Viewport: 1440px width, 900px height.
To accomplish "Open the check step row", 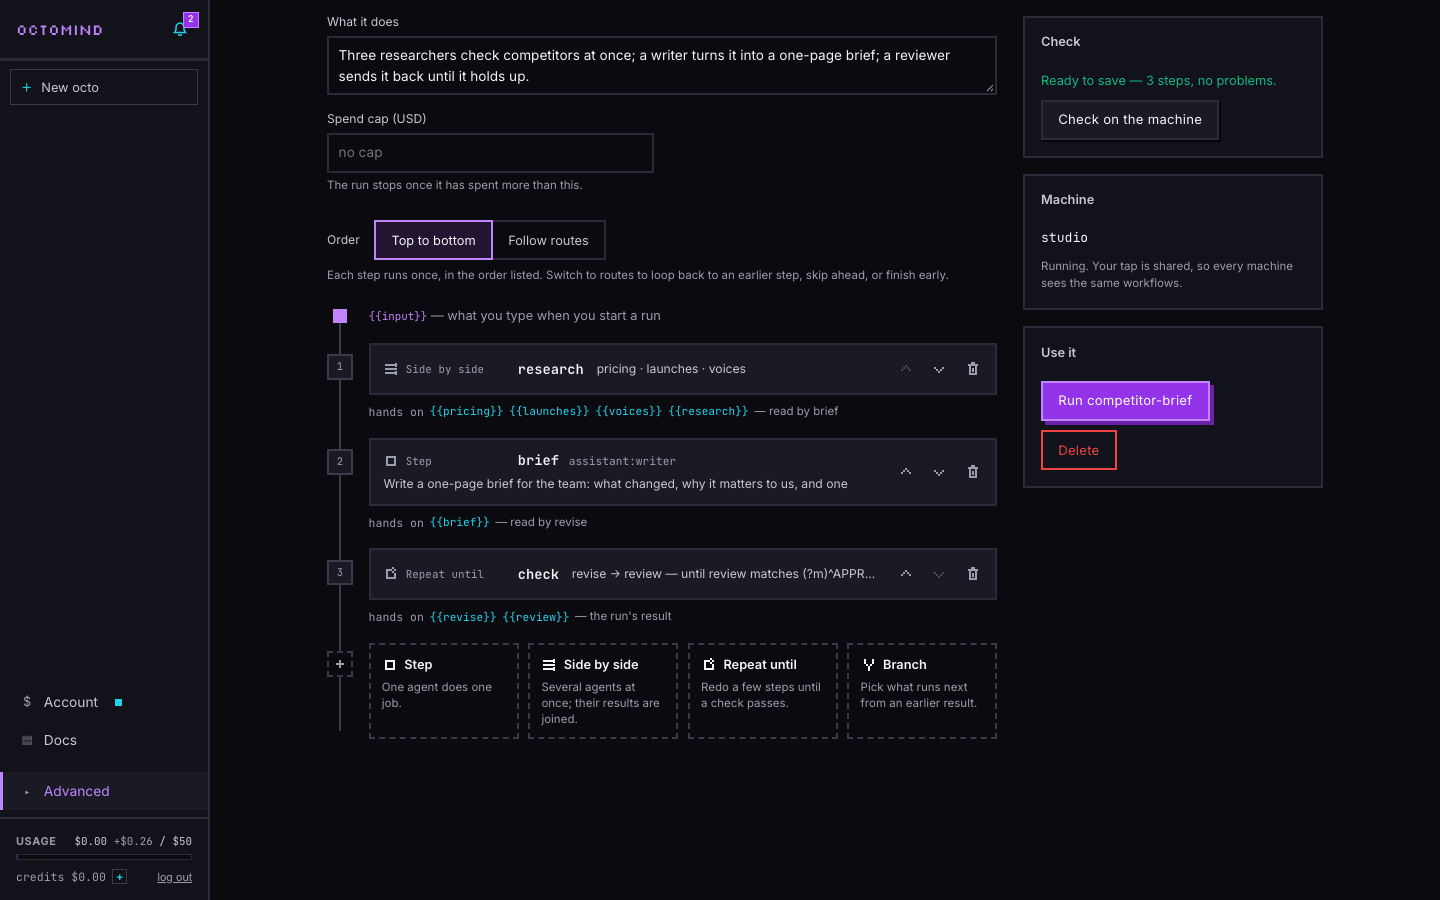I will pyautogui.click(x=683, y=574).
